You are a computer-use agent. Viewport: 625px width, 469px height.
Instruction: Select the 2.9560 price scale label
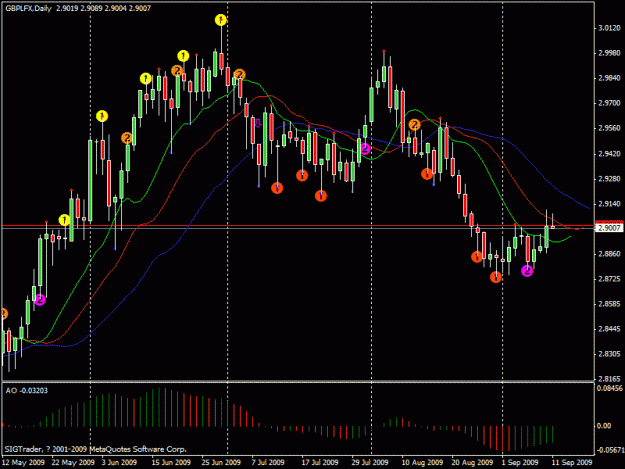(x=609, y=128)
